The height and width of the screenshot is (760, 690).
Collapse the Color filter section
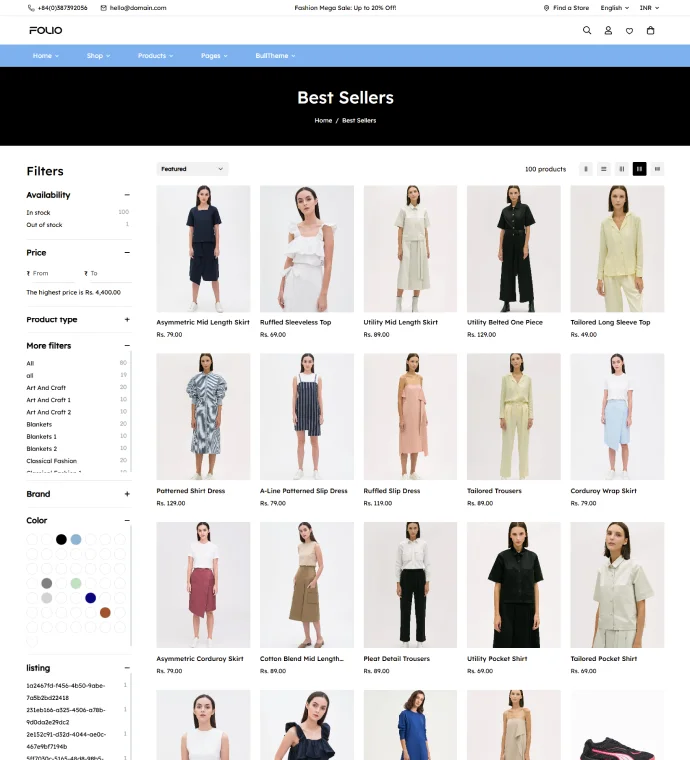pos(127,520)
